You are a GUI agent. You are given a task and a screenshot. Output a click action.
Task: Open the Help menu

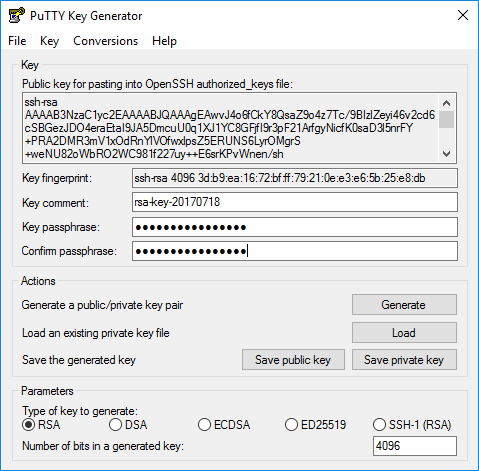pyautogui.click(x=164, y=41)
